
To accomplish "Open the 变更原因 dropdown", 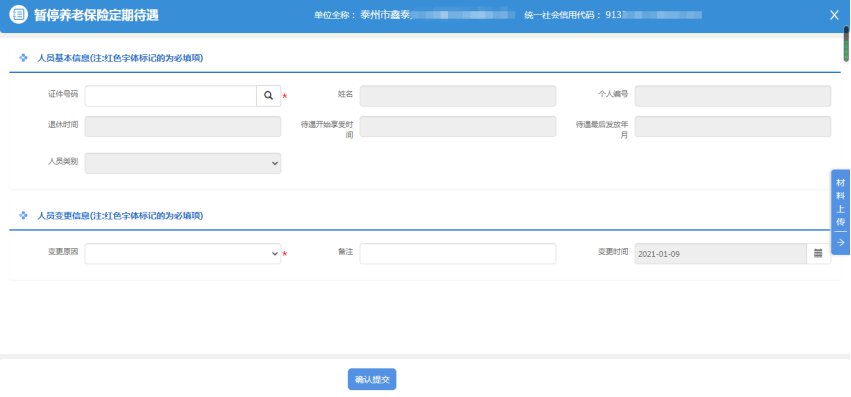I will point(183,254).
